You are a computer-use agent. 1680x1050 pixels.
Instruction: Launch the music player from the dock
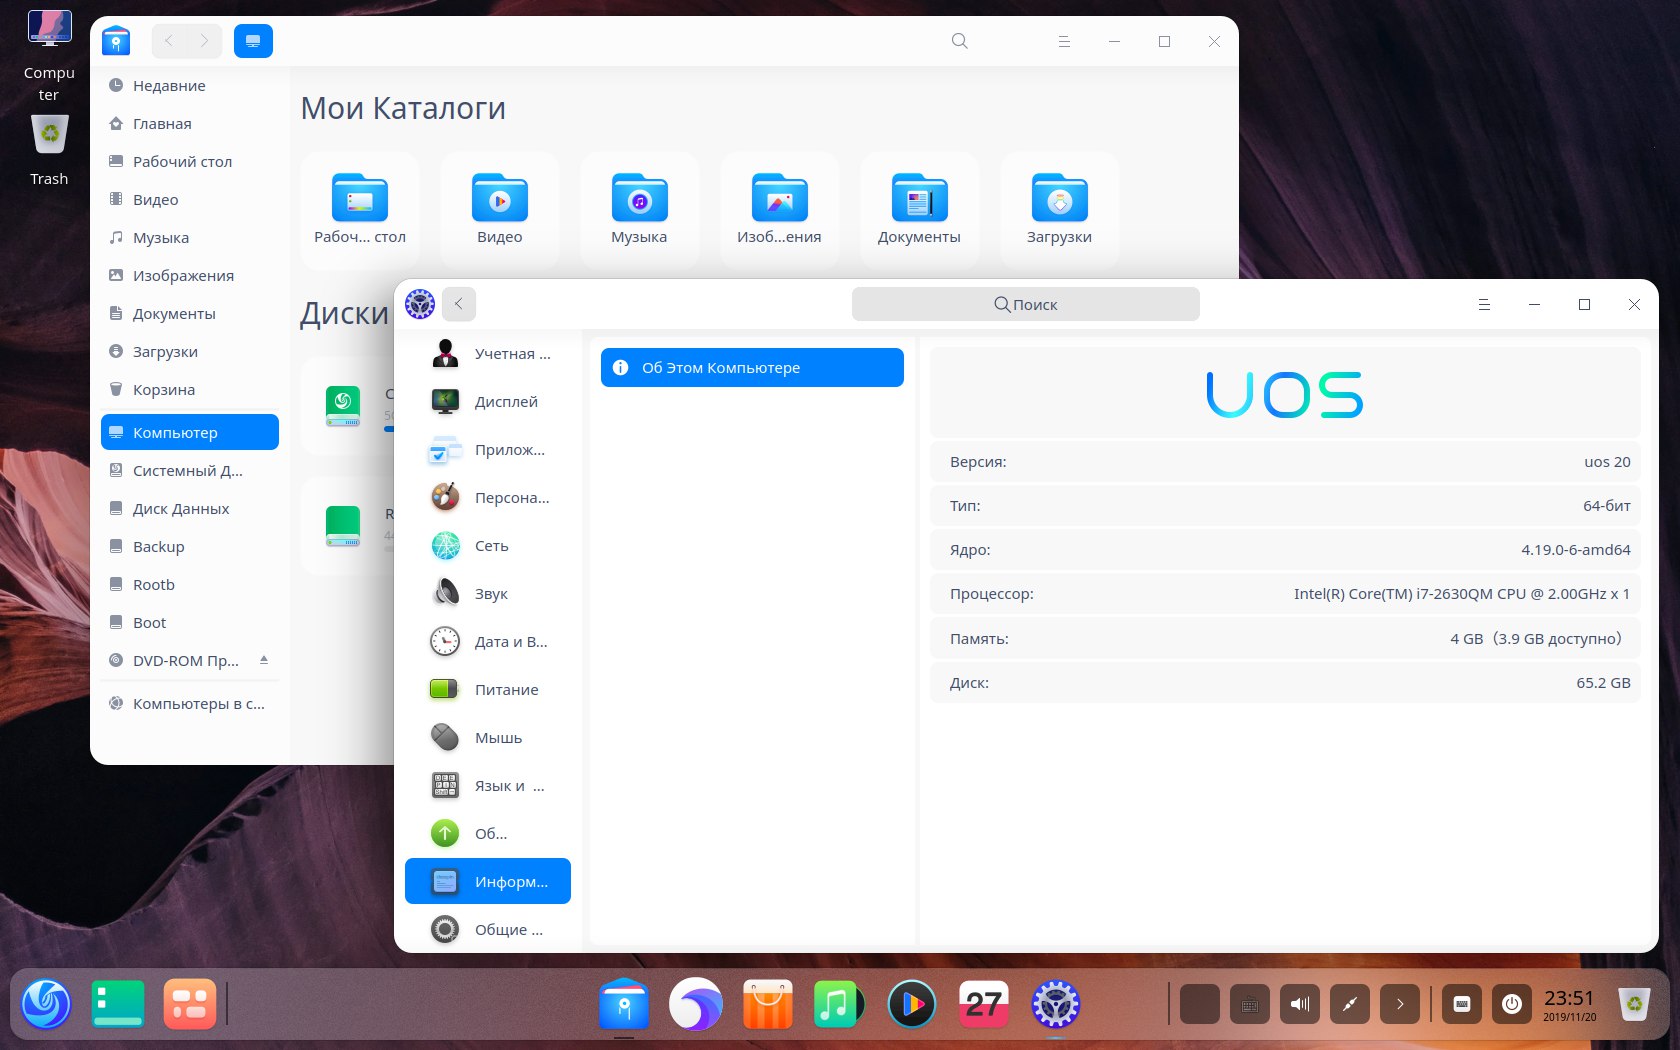tap(837, 1004)
